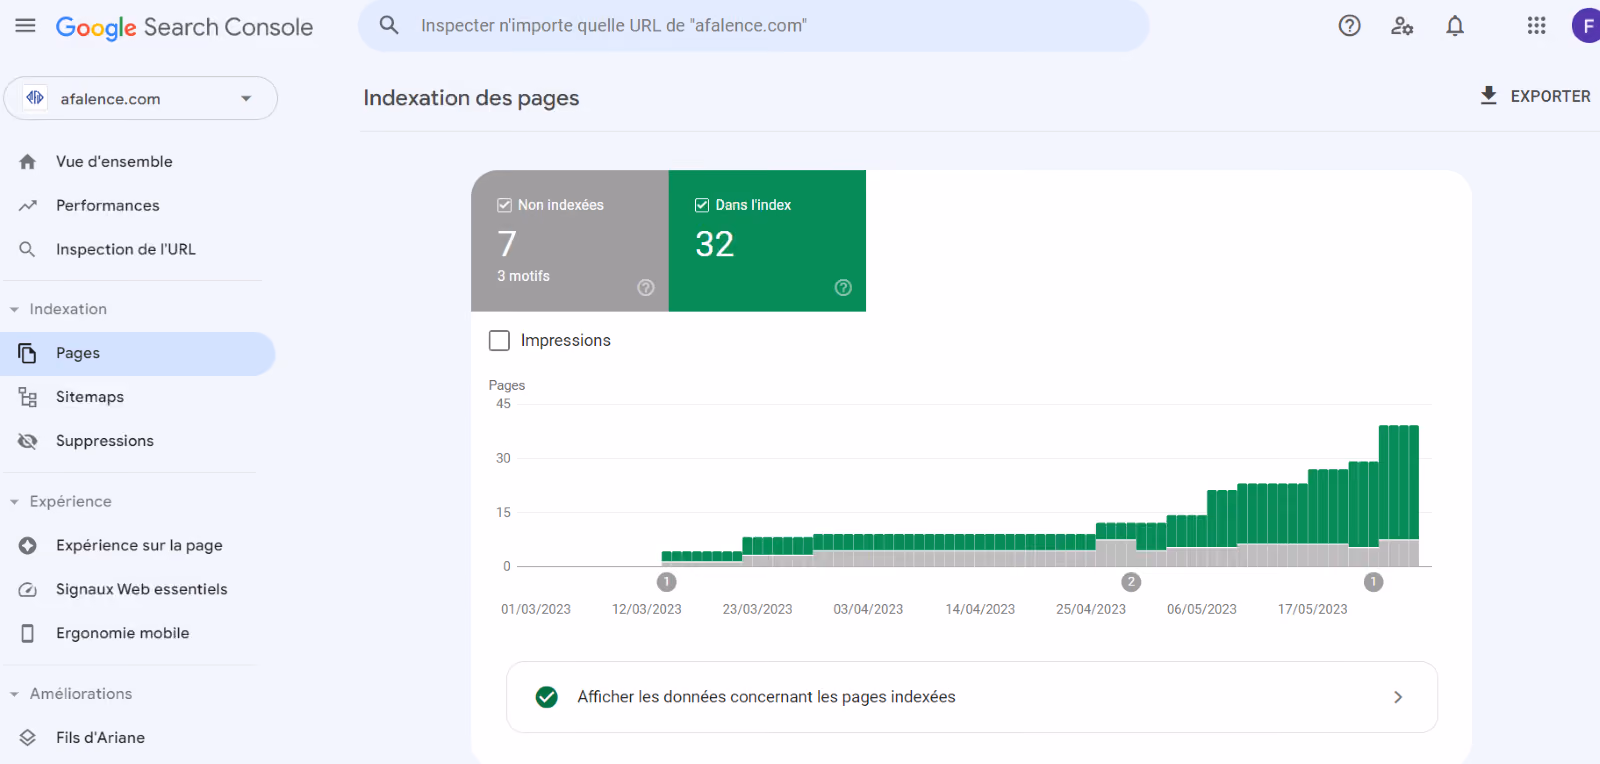Click the Ergonomie mobile phone icon
This screenshot has height=764, width=1600.
point(28,633)
